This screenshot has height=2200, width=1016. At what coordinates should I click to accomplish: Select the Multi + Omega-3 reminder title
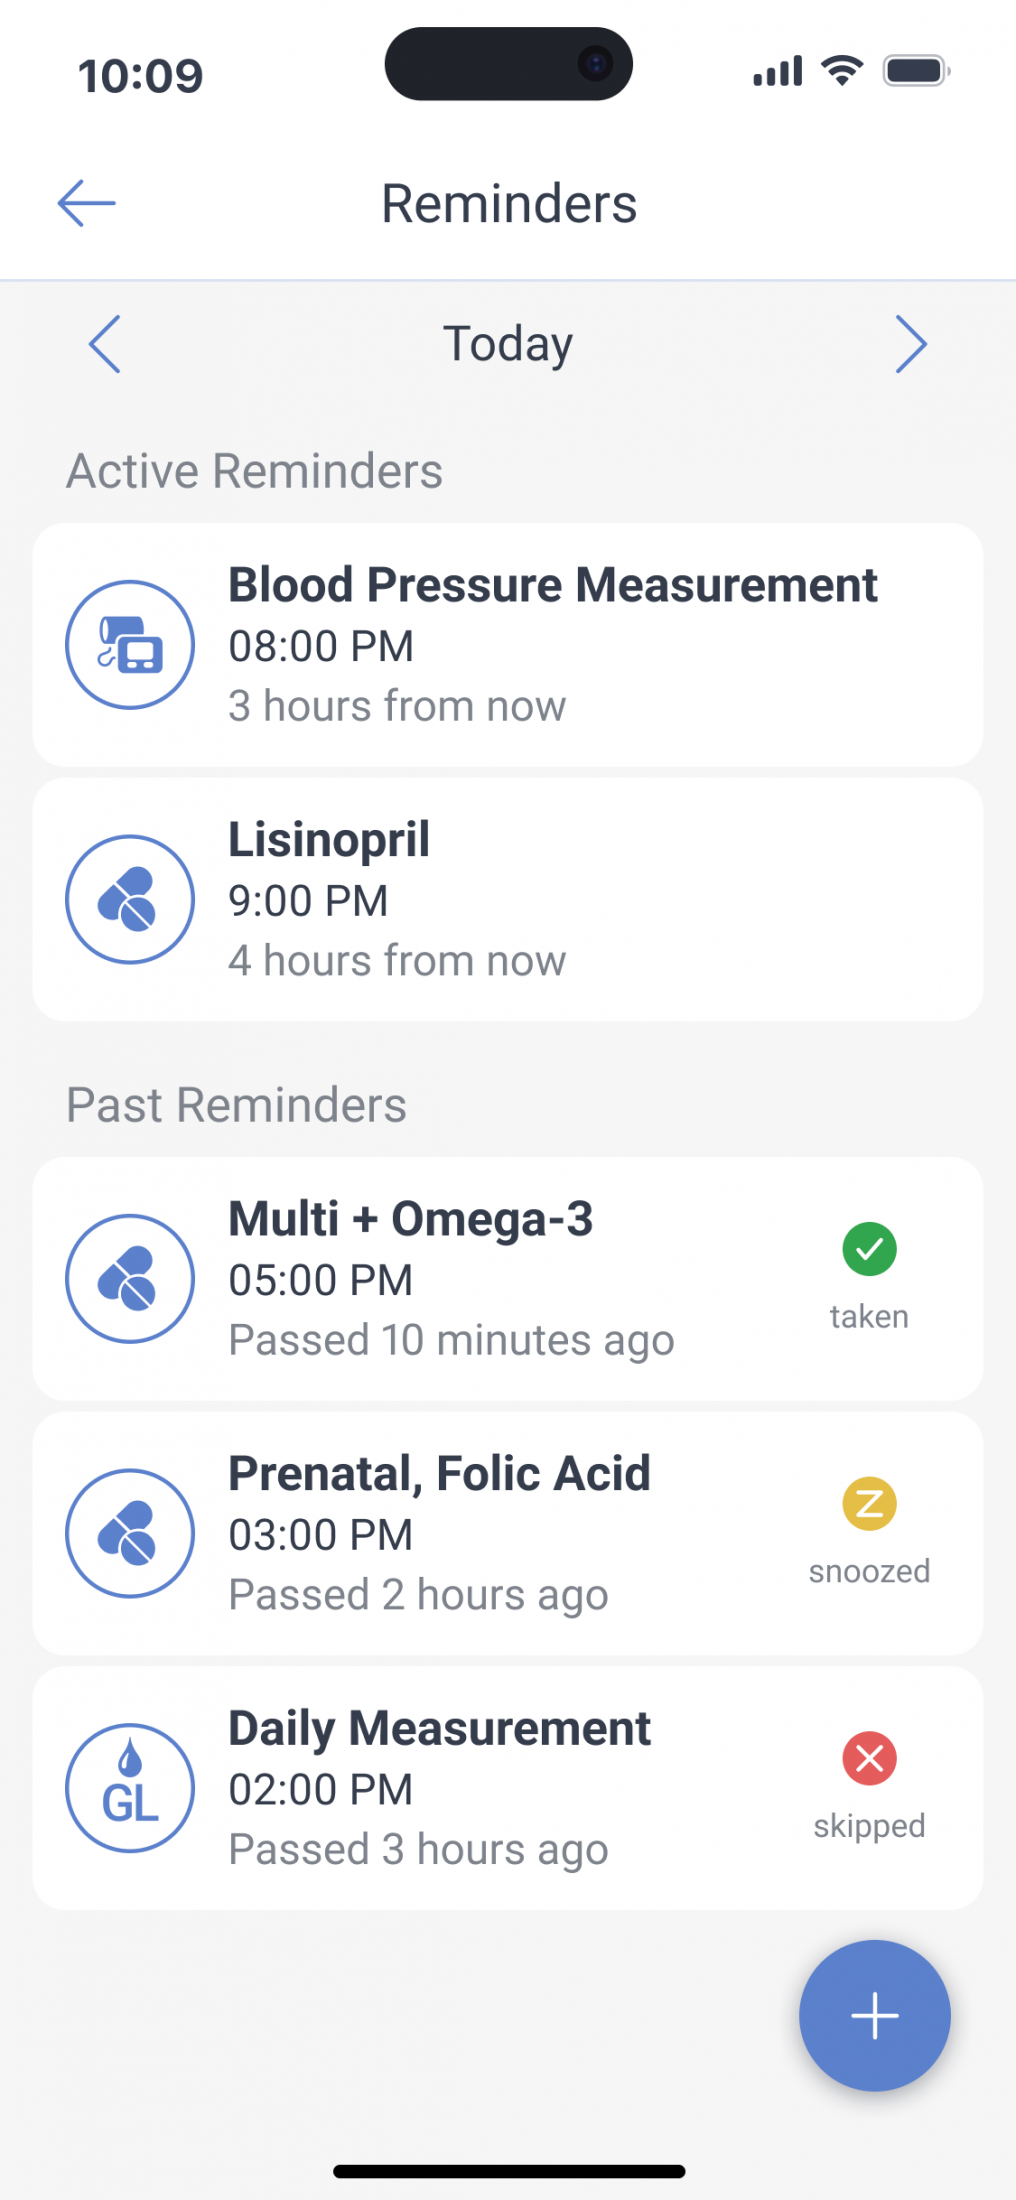411,1219
